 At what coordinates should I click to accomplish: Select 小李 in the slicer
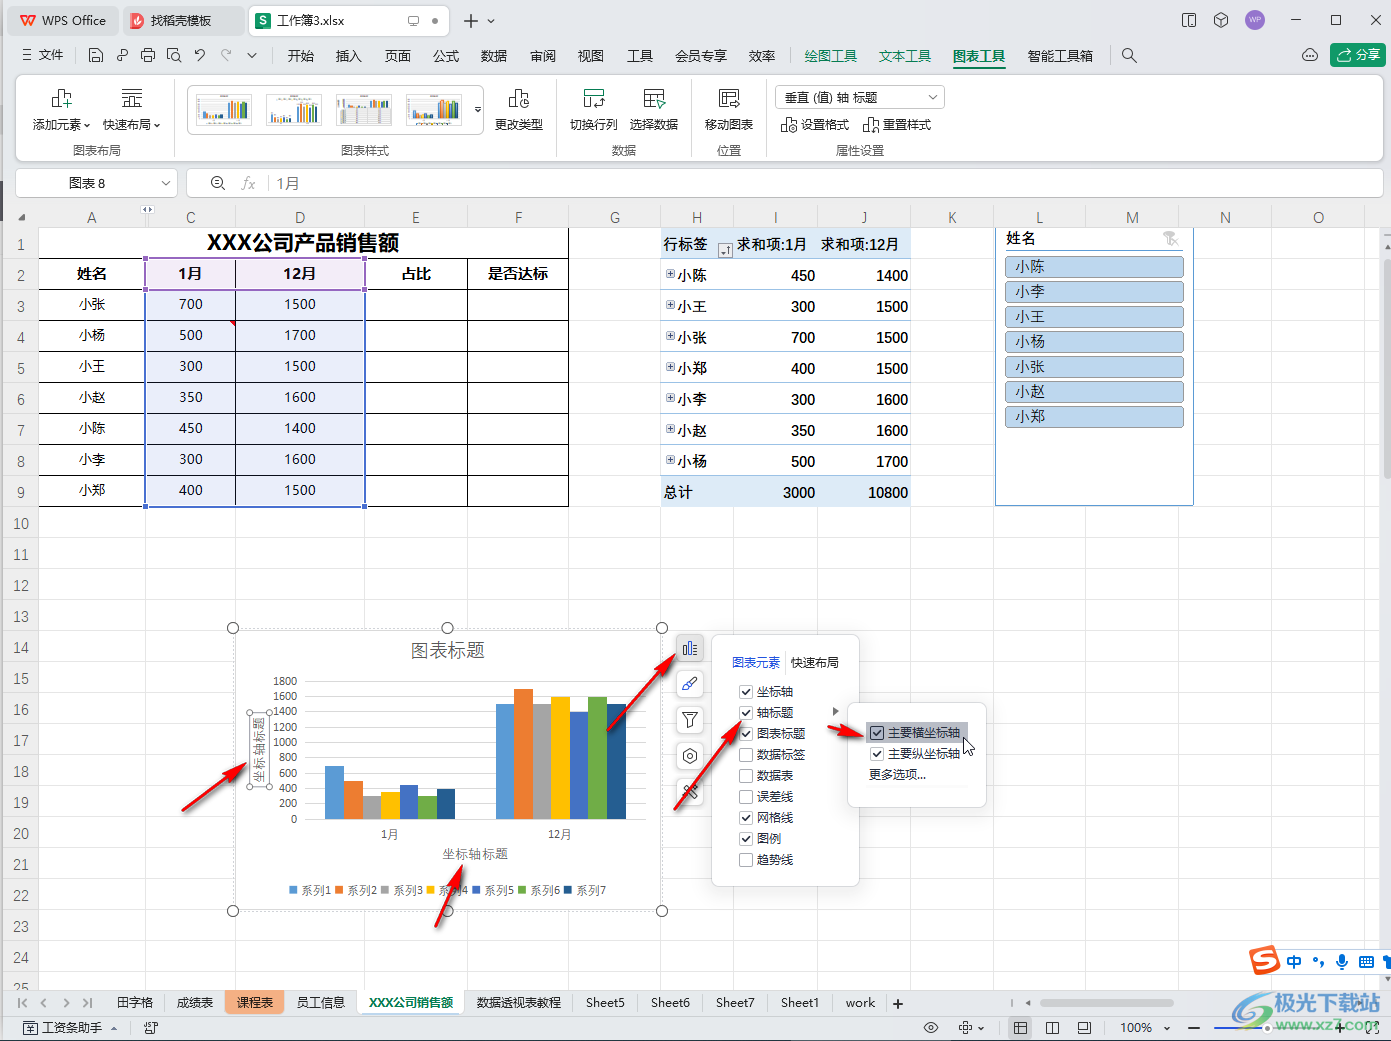(x=1094, y=292)
